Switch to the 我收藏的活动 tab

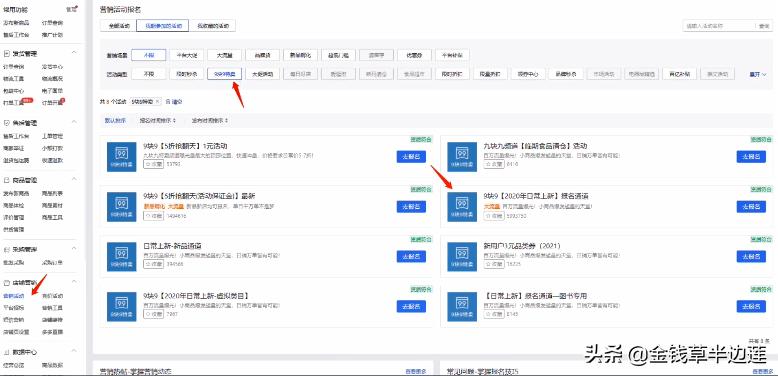pyautogui.click(x=212, y=25)
